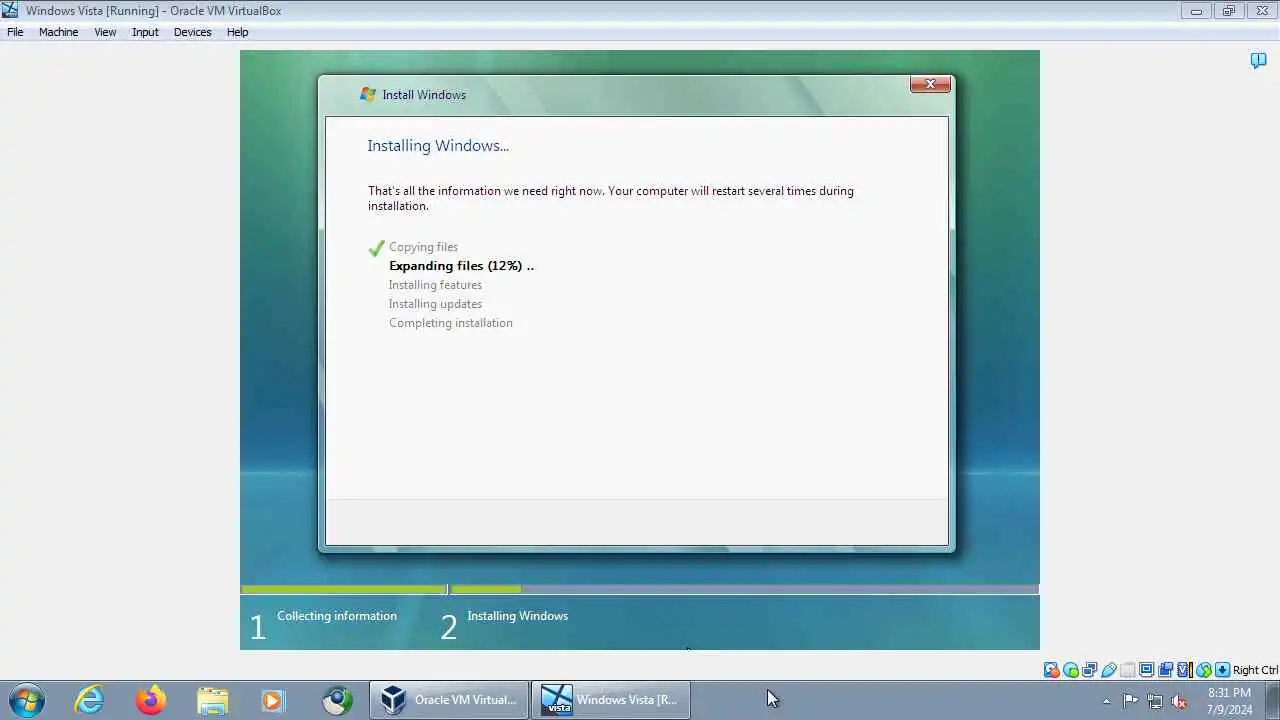Close the Install Windows dialog
Image resolution: width=1280 pixels, height=720 pixels.
tap(930, 84)
